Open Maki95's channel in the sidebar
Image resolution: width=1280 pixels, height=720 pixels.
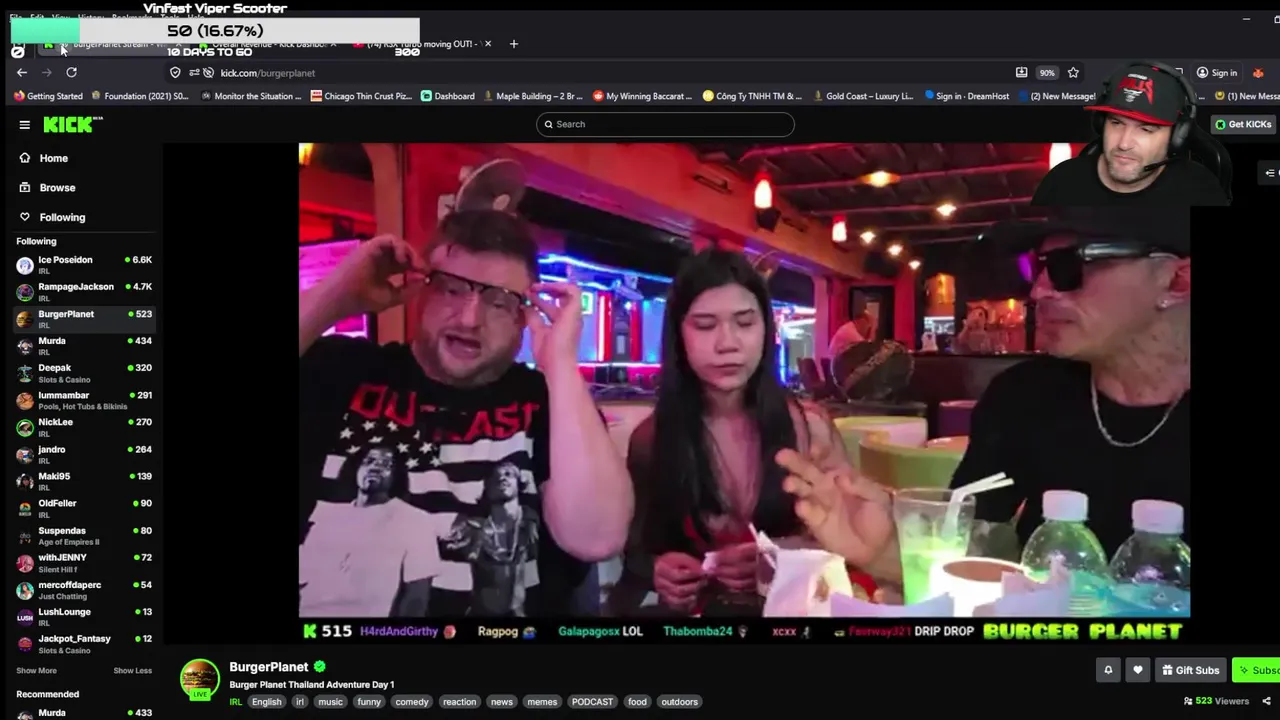point(84,481)
